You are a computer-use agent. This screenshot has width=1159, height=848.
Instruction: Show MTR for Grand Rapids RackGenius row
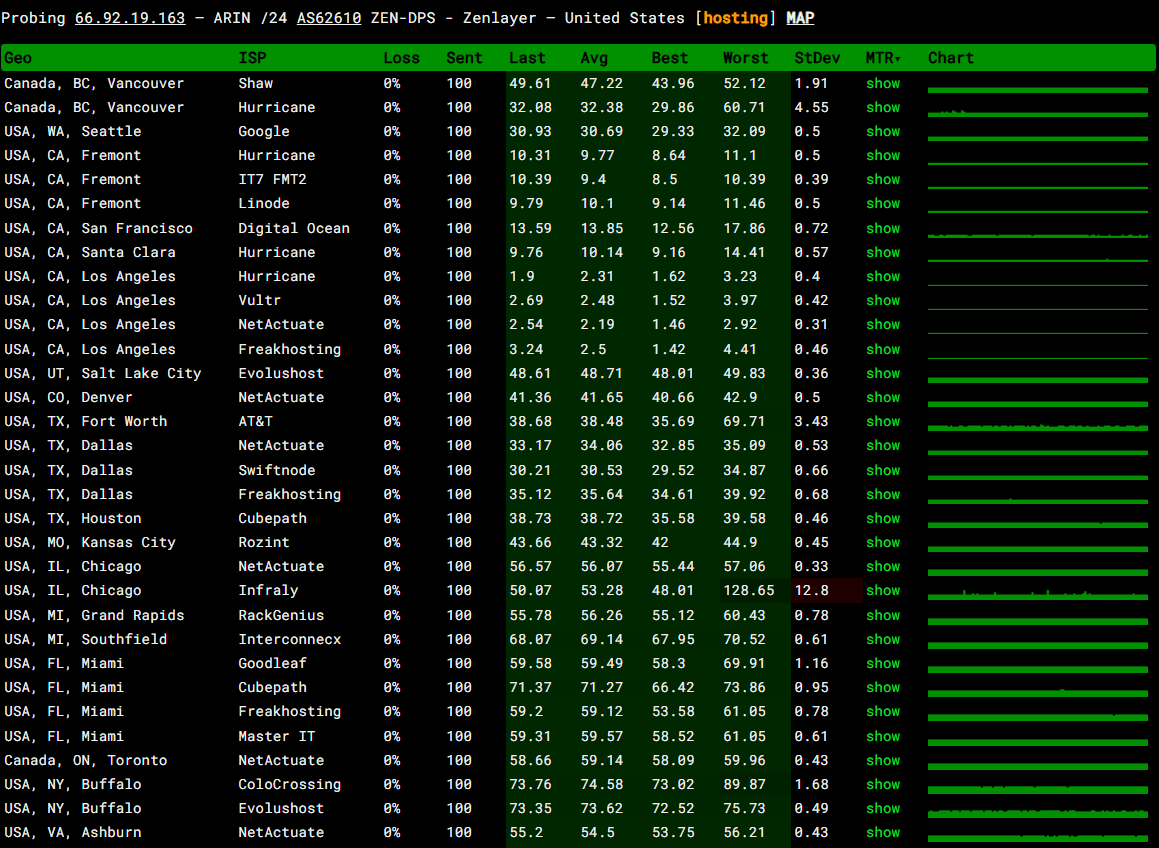(883, 615)
